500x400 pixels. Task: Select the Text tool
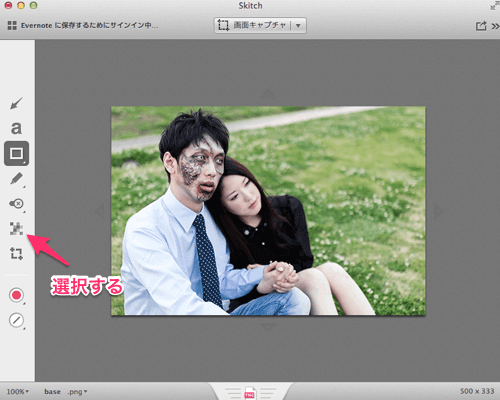pos(16,128)
